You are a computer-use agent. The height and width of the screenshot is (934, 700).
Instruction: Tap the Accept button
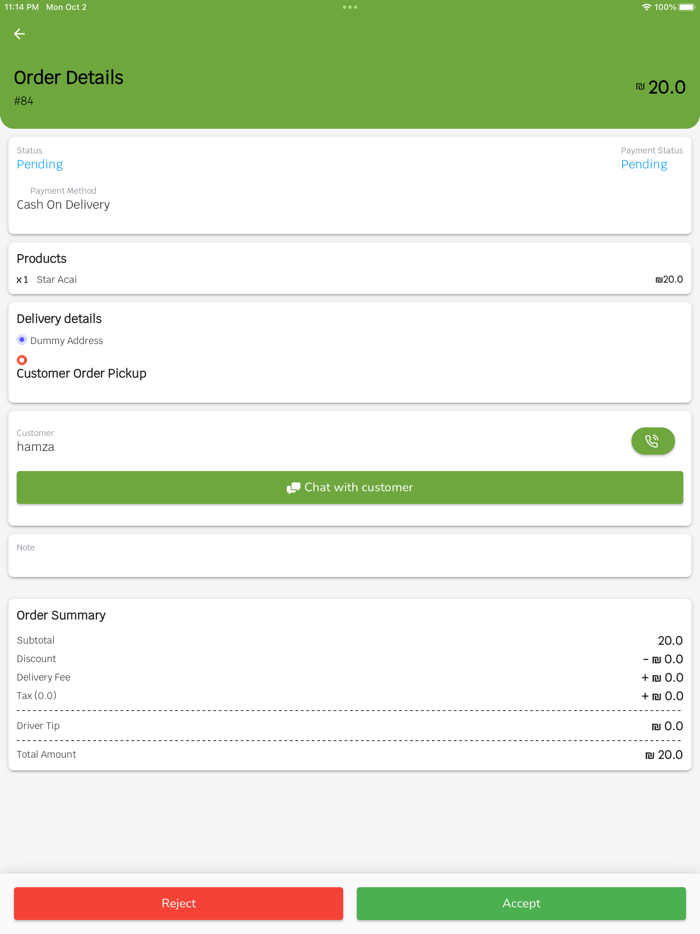click(x=521, y=903)
